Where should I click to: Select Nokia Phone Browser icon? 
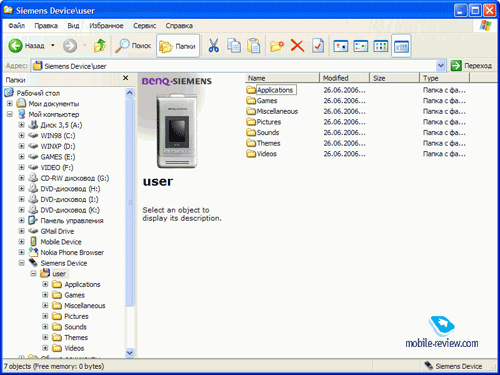pos(33,252)
